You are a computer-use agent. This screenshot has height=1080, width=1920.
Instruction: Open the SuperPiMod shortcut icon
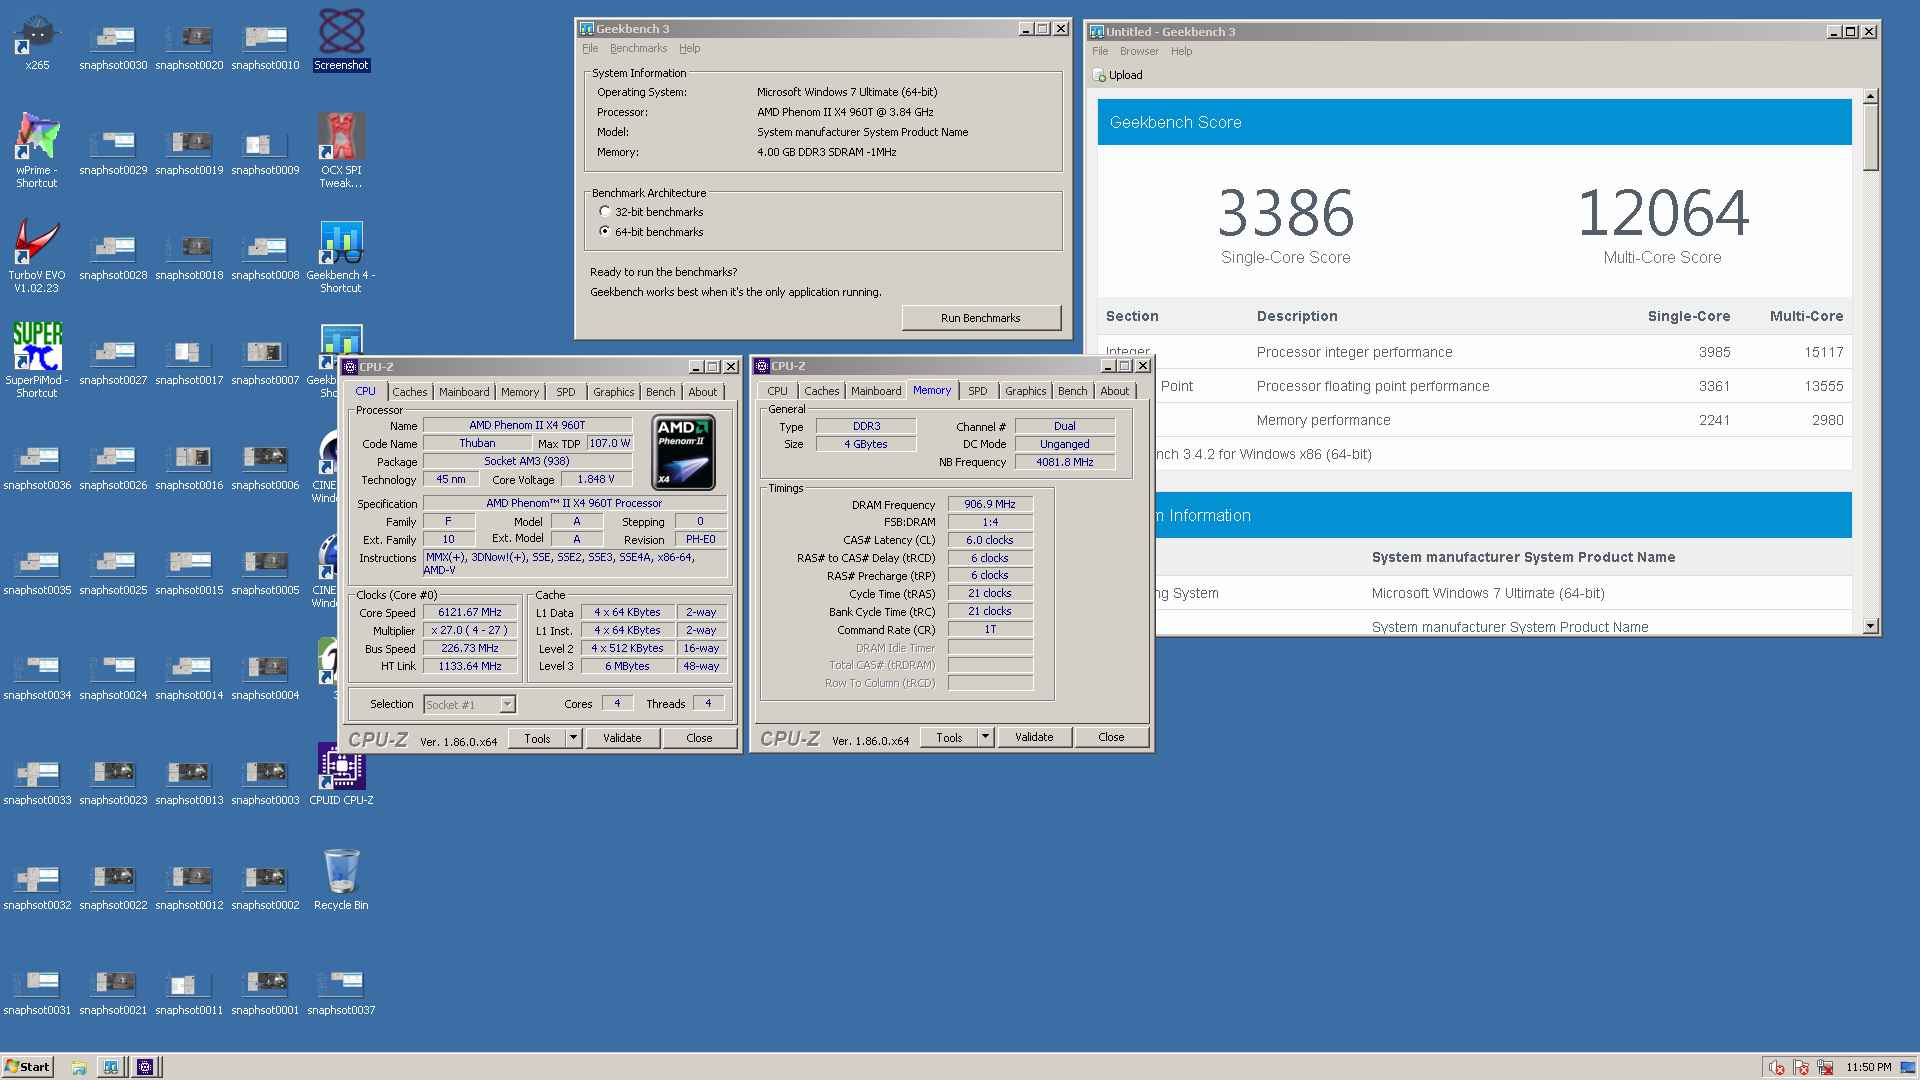click(37, 360)
